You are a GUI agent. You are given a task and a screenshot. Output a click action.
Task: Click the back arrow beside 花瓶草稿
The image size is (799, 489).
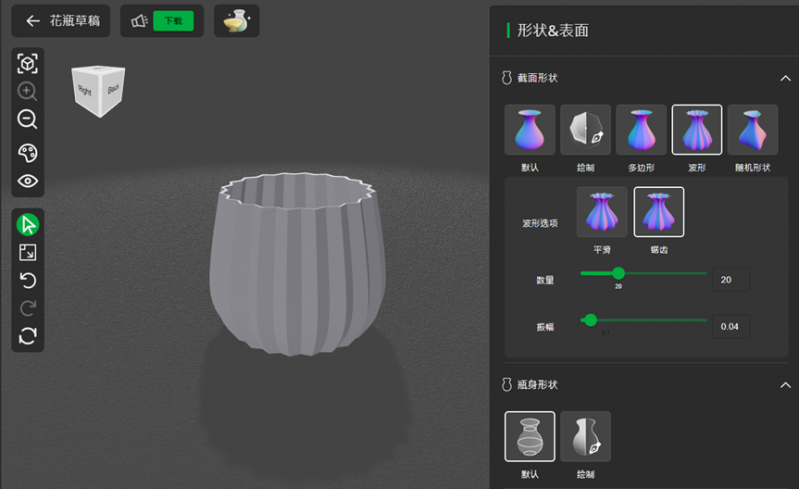pyautogui.click(x=33, y=21)
